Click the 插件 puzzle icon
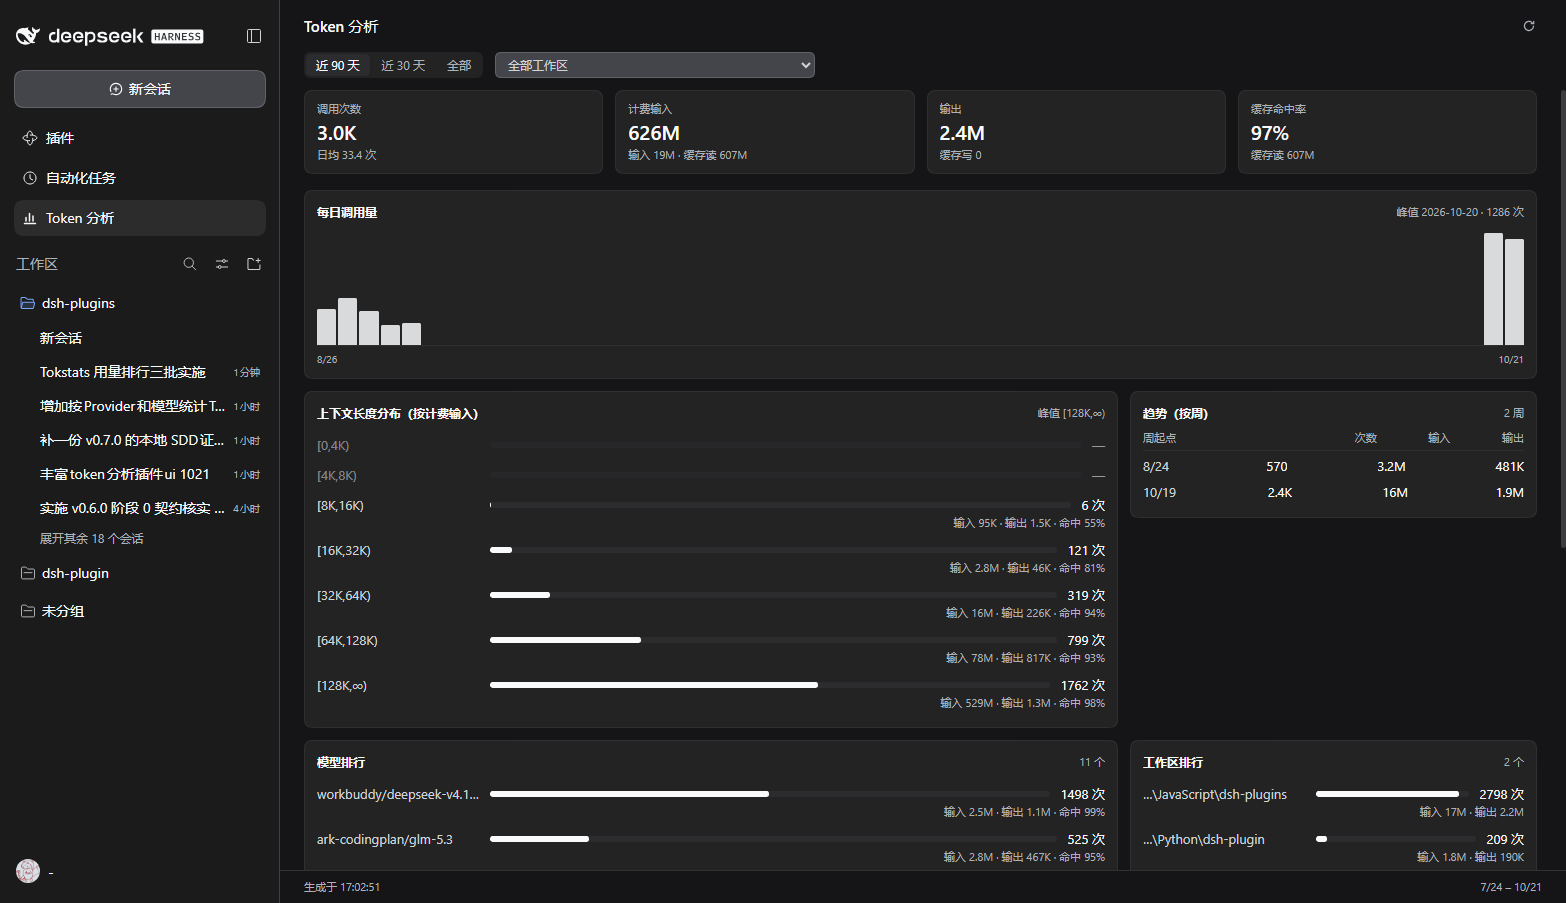This screenshot has height=903, width=1566. pos(30,138)
